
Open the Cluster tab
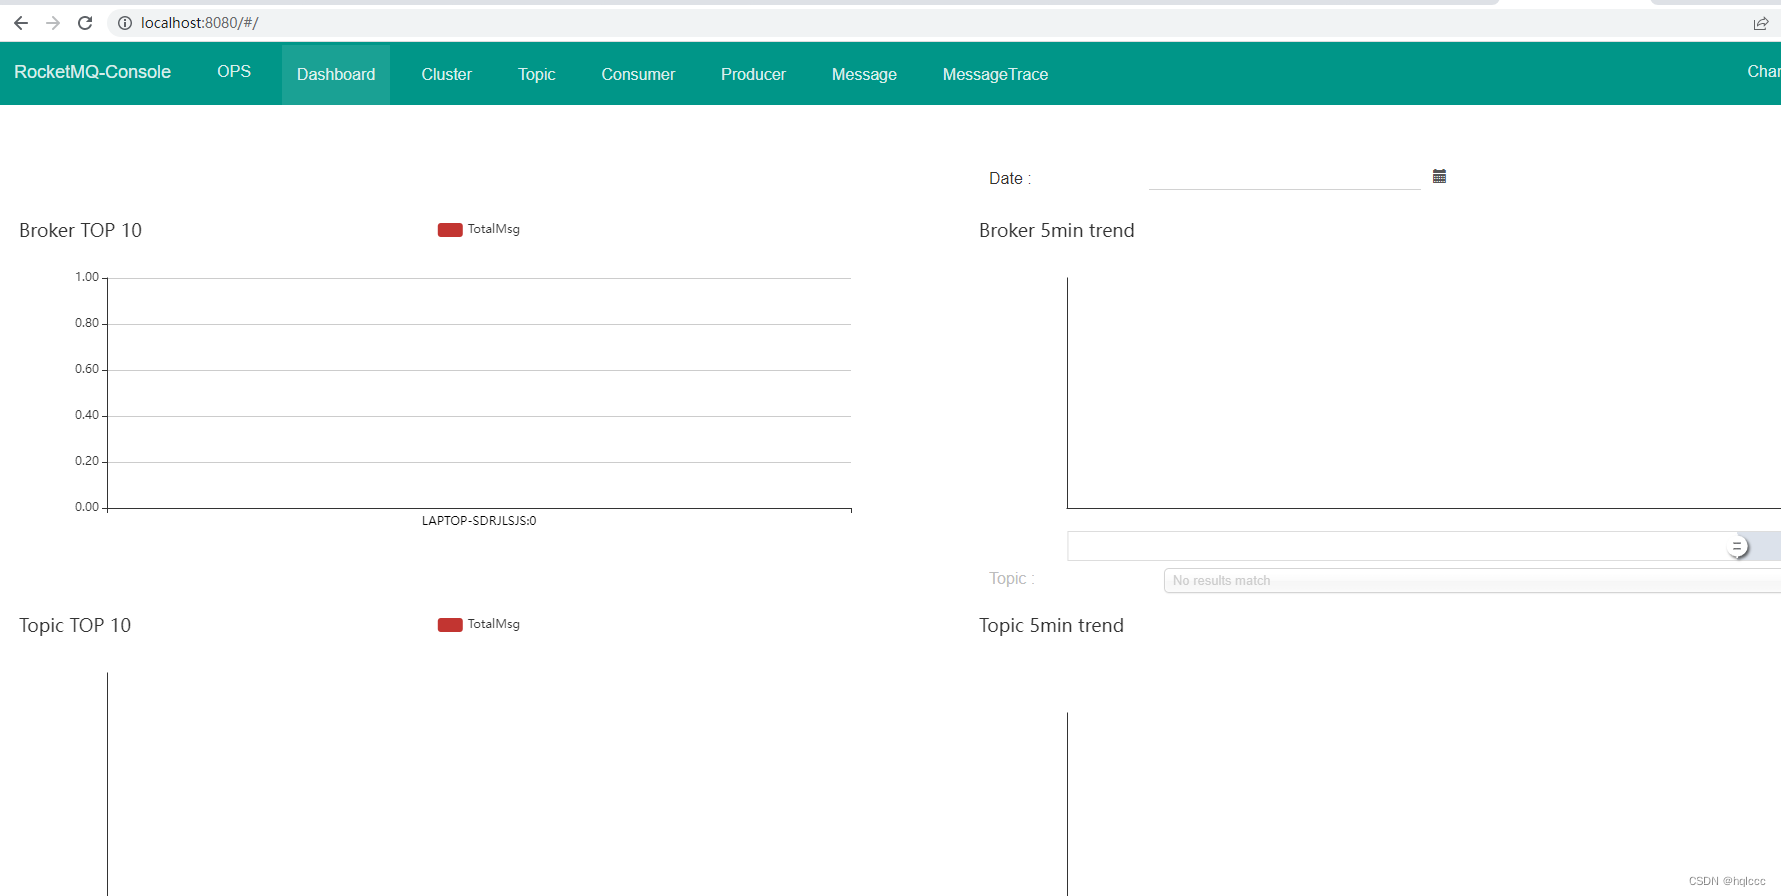point(446,74)
